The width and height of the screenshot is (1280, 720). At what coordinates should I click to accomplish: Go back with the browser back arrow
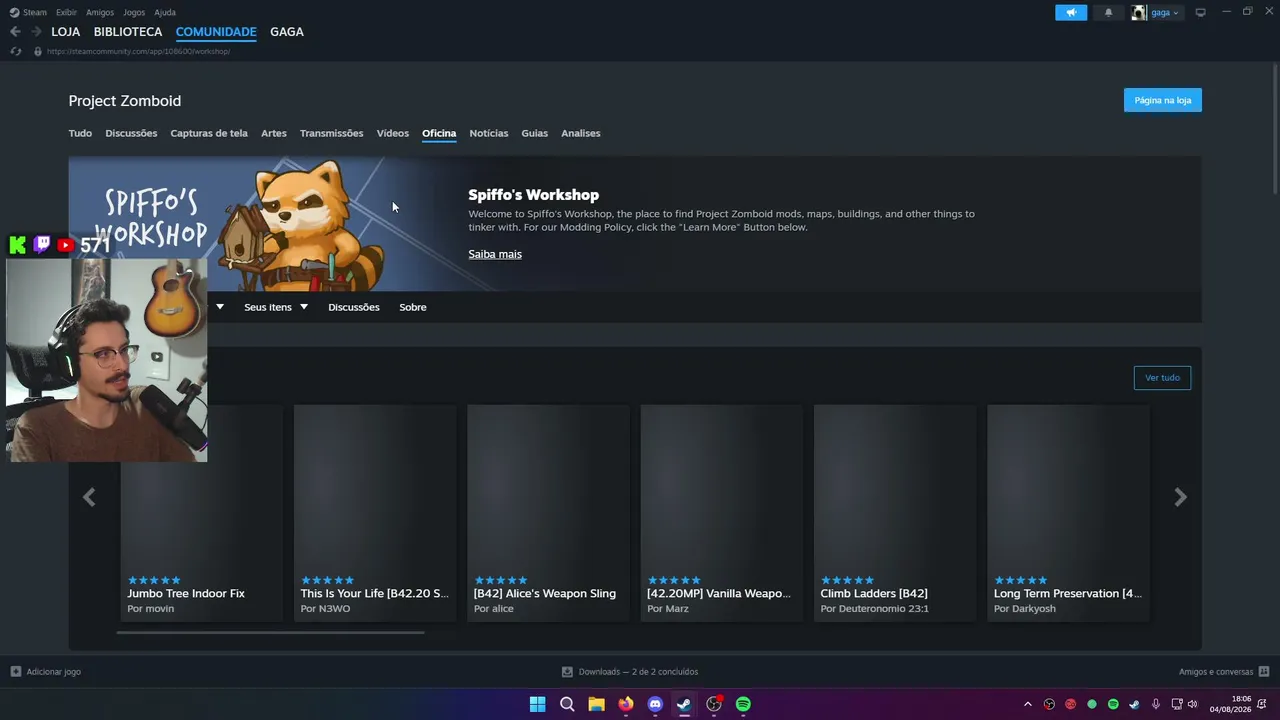coord(15,32)
